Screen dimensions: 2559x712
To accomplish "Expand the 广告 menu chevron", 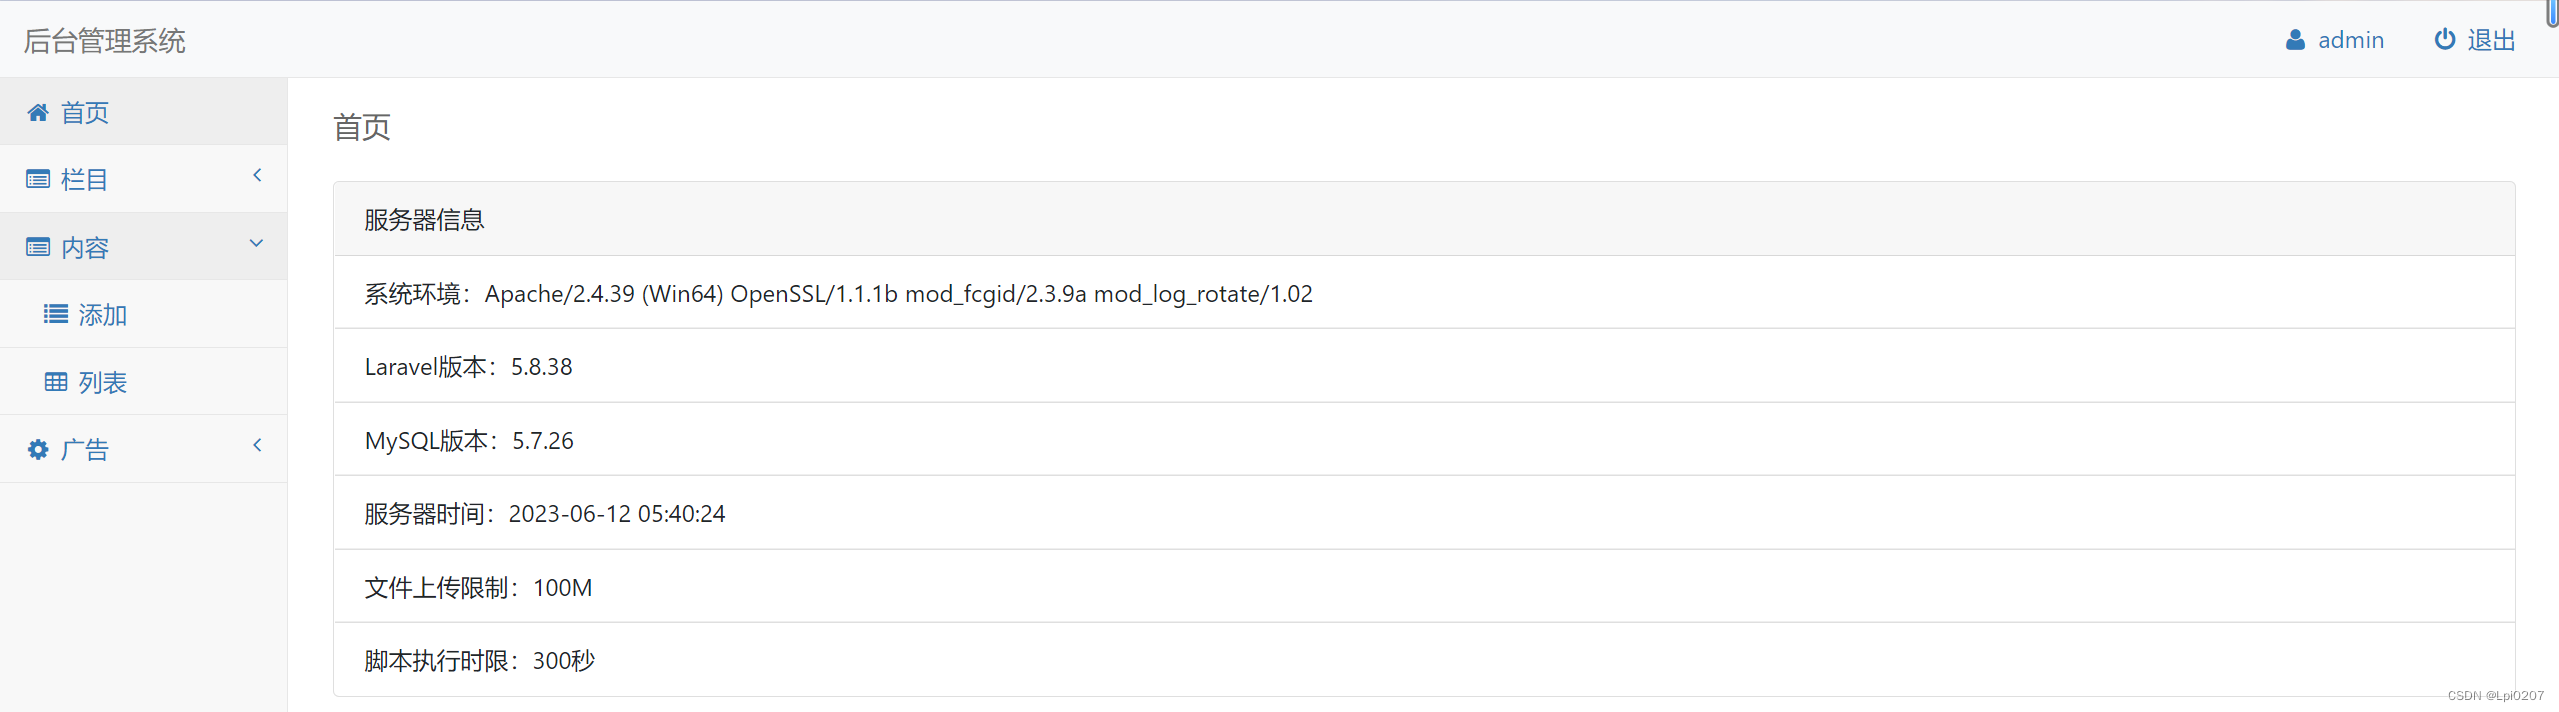I will point(257,445).
